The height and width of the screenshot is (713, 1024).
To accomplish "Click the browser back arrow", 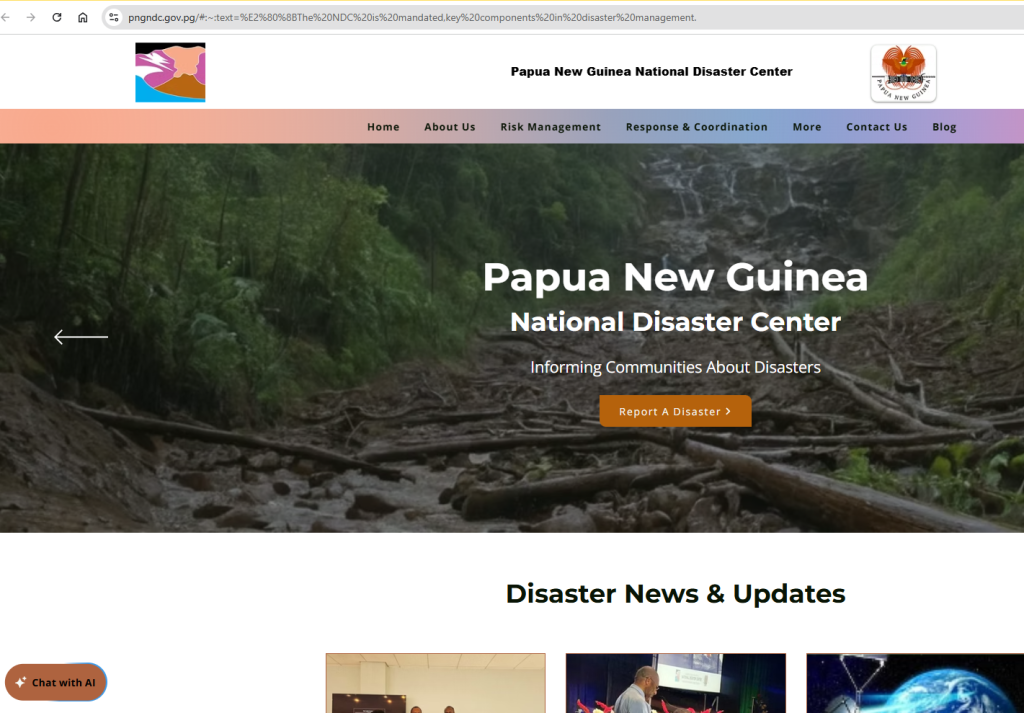I will (6, 17).
